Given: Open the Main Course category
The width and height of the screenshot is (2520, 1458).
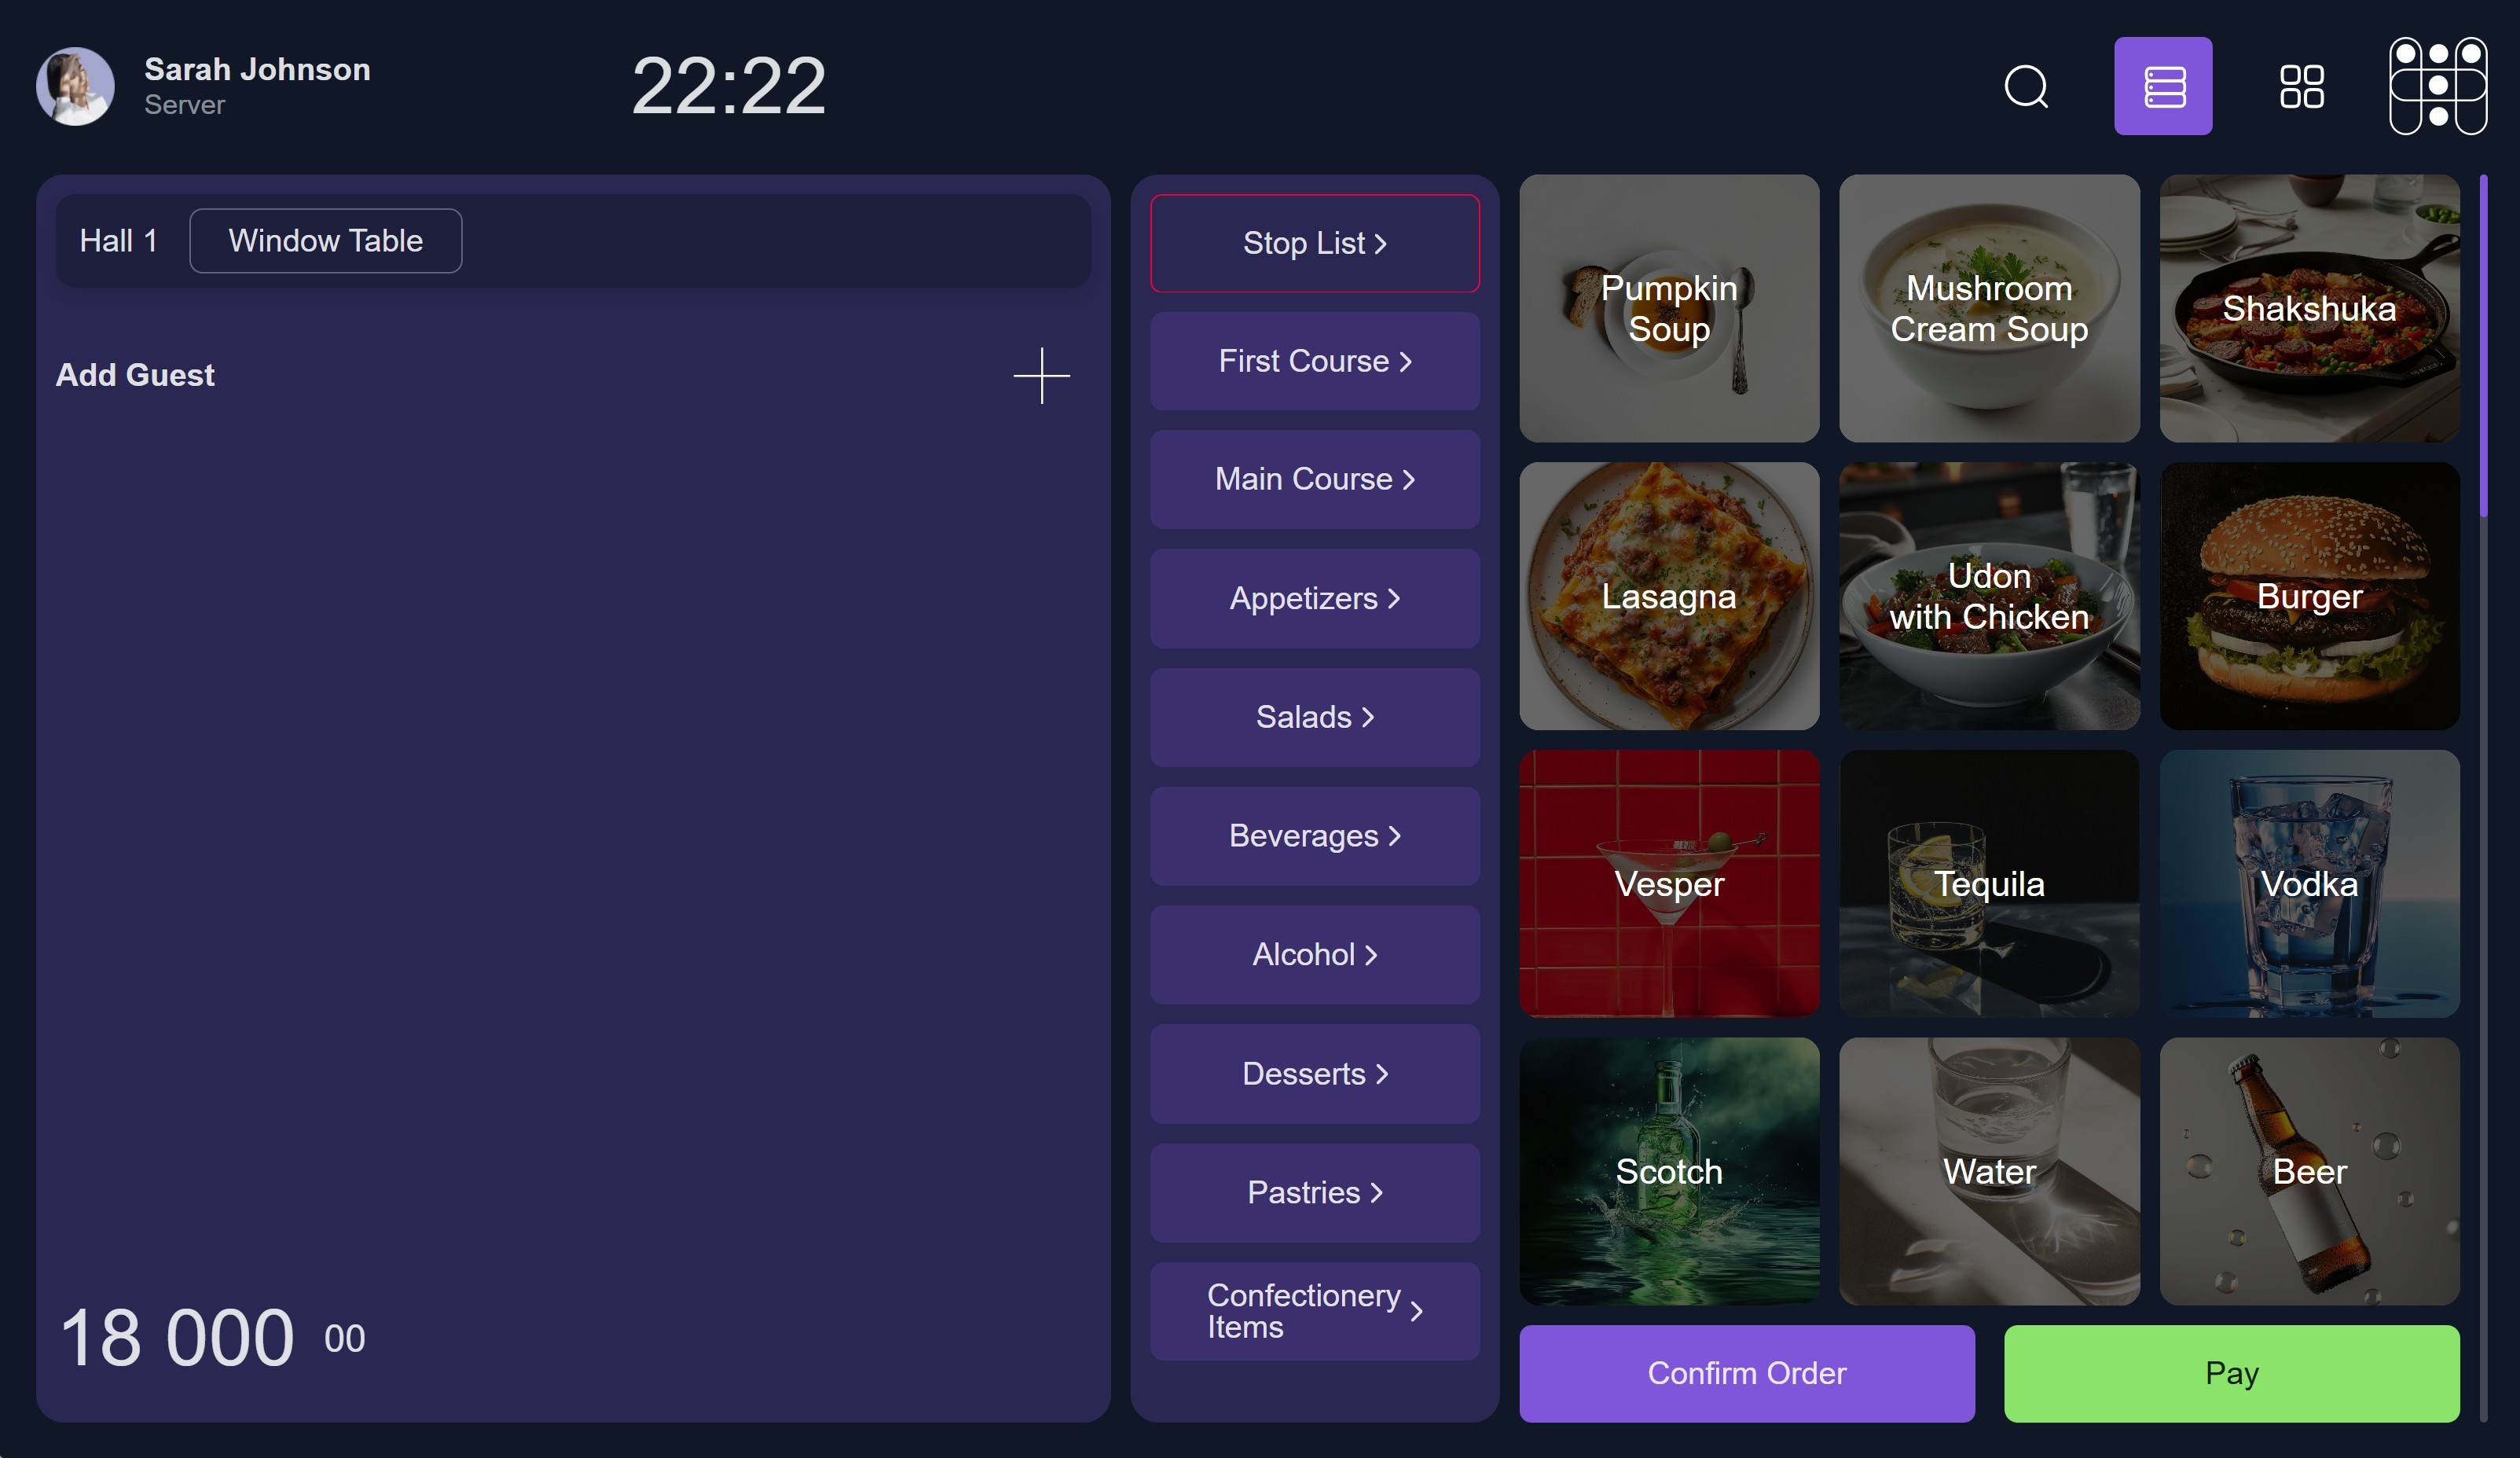Looking at the screenshot, I should pyautogui.click(x=1314, y=479).
